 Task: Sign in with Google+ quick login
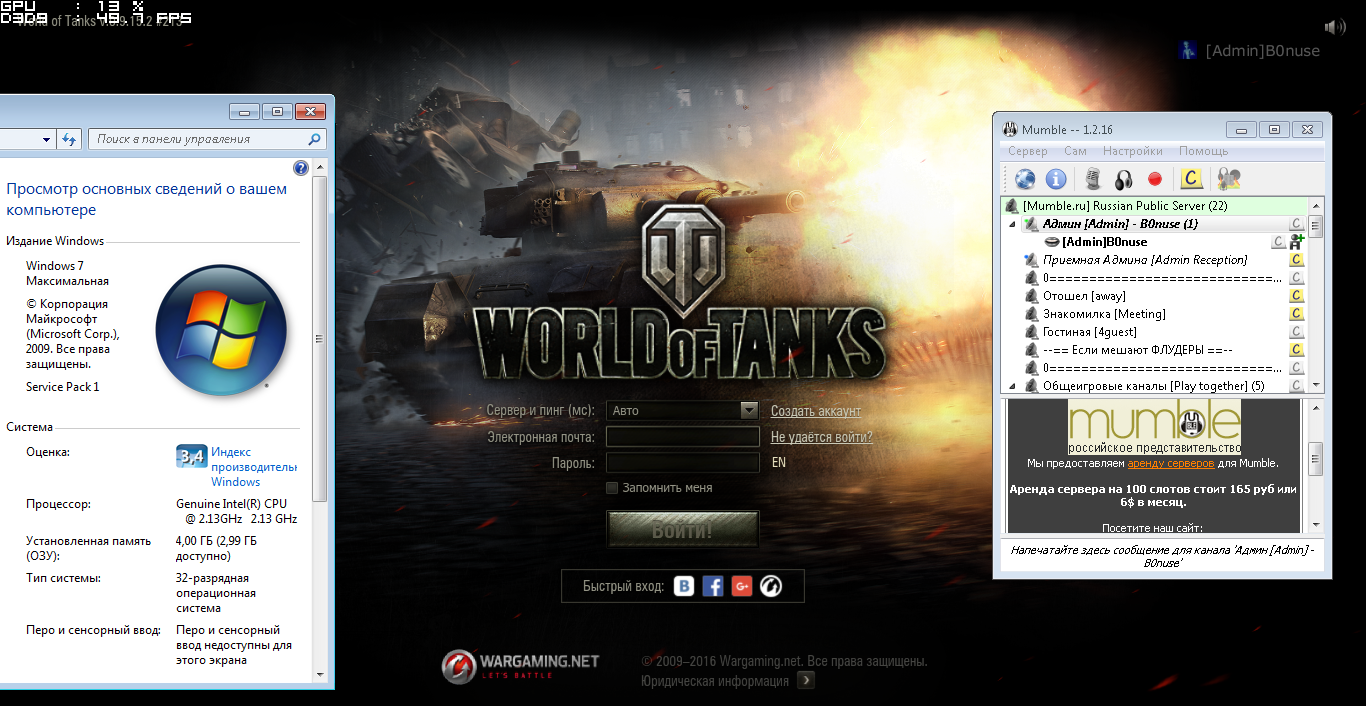coord(741,586)
